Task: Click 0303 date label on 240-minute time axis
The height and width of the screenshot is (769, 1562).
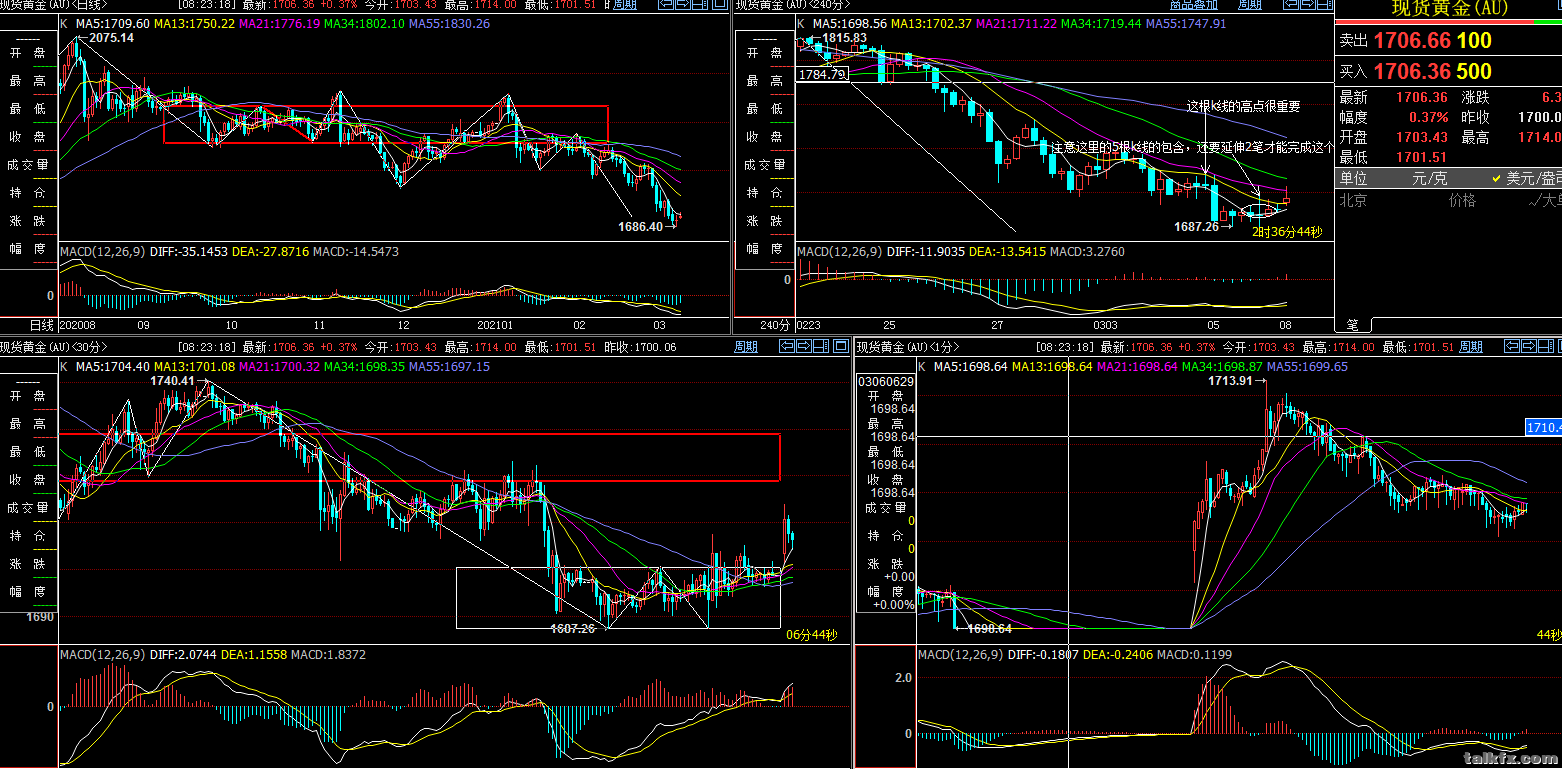Action: click(1105, 326)
